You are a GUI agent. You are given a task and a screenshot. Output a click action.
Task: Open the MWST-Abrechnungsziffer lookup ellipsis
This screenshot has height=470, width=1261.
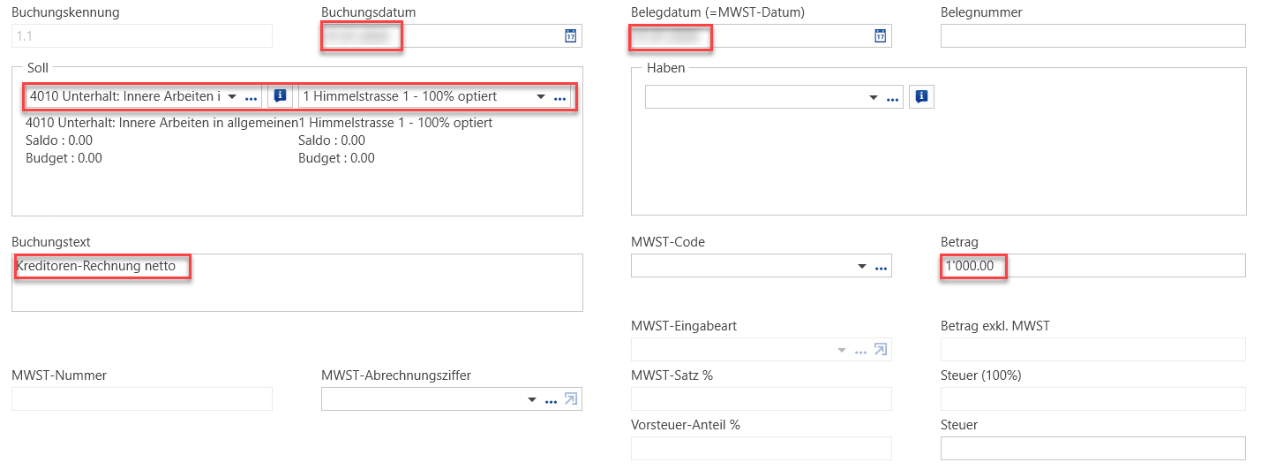[550, 400]
